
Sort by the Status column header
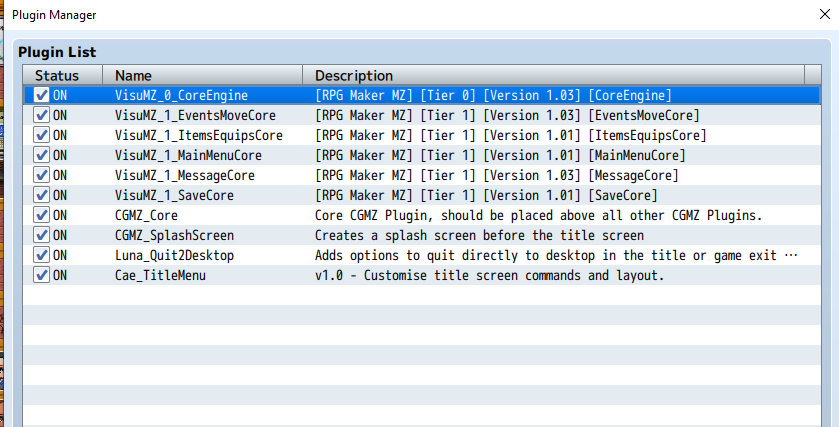click(63, 75)
